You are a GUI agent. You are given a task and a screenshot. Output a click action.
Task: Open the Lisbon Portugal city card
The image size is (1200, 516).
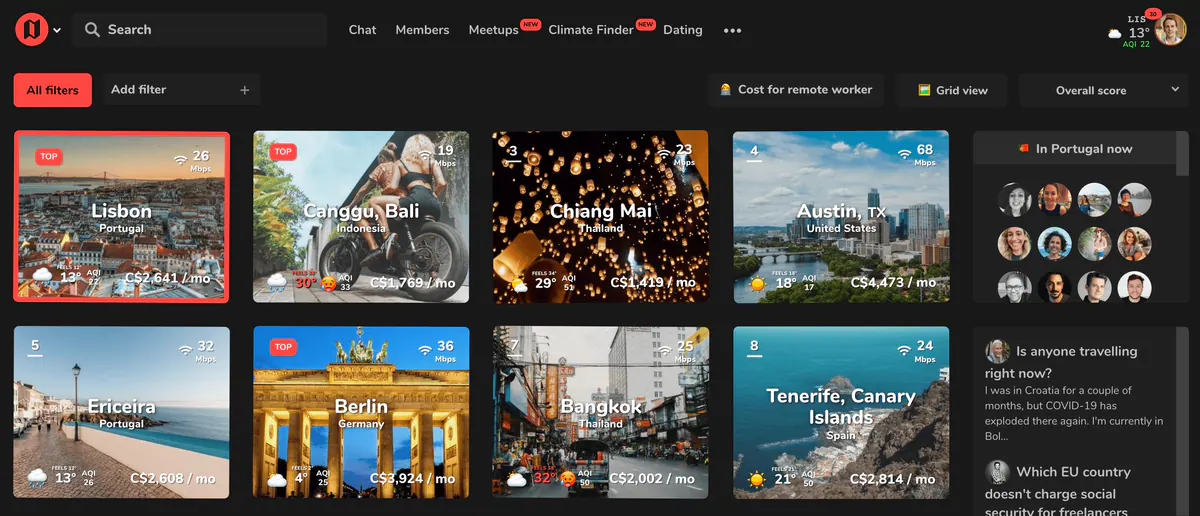click(122, 217)
